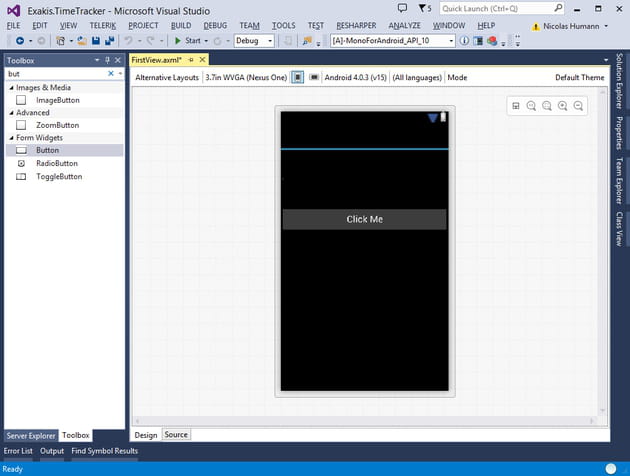Save the current file with the floppy icon
Viewport: 630px width, 476px height.
click(96, 41)
